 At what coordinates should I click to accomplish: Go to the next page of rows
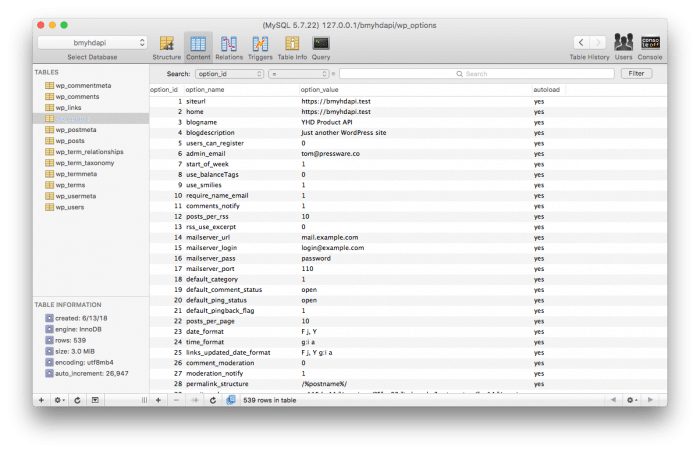pyautogui.click(x=650, y=400)
